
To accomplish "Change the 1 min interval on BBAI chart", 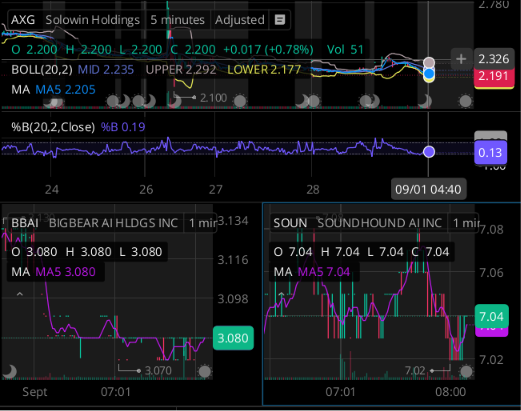I will pyautogui.click(x=202, y=223).
